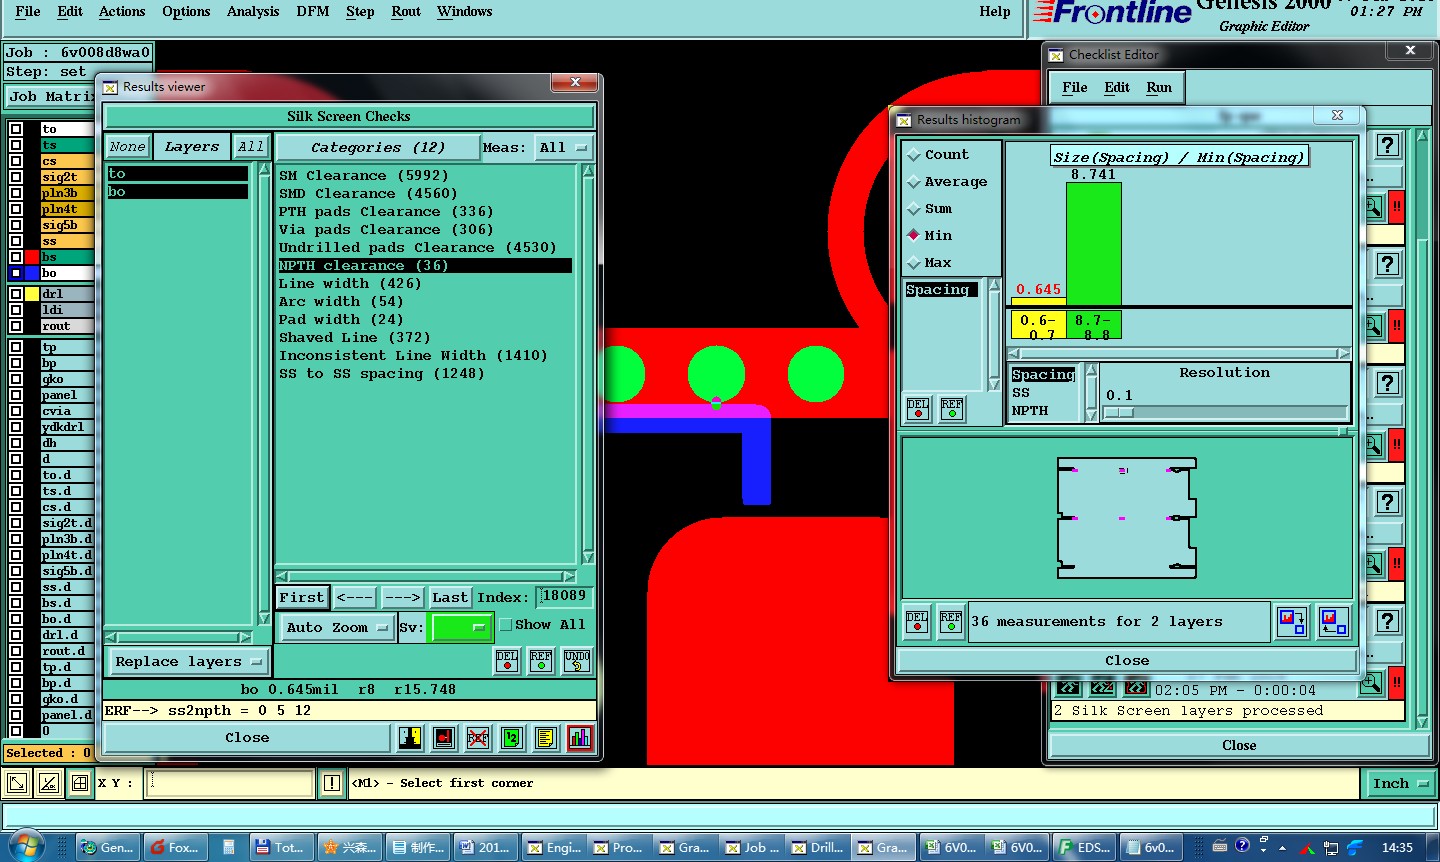Click Resolution slider handle
1440x862 pixels.
(x=1119, y=413)
